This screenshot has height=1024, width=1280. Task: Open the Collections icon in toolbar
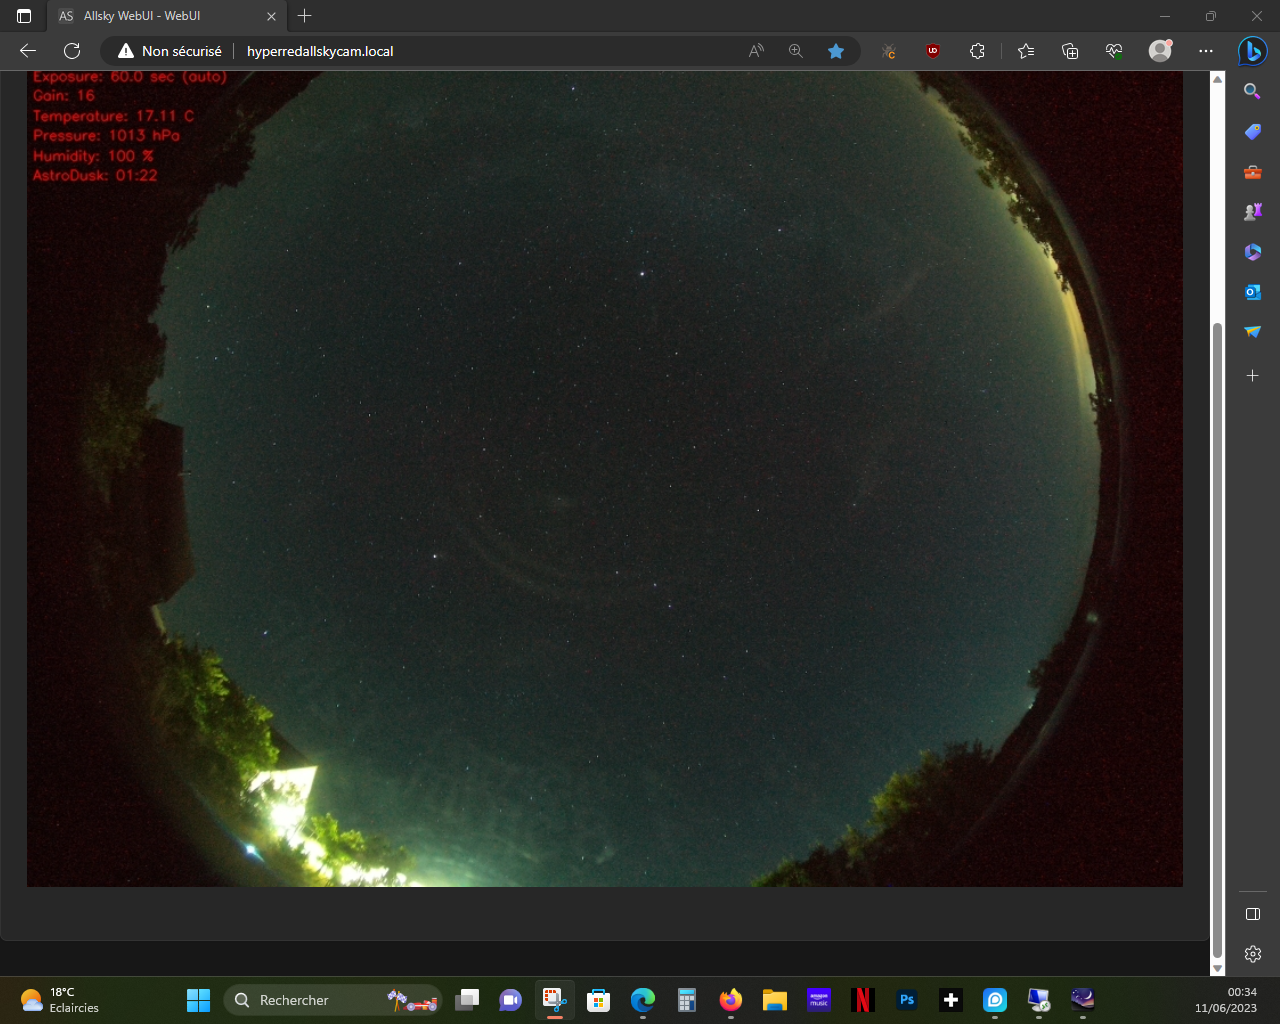click(x=1070, y=51)
